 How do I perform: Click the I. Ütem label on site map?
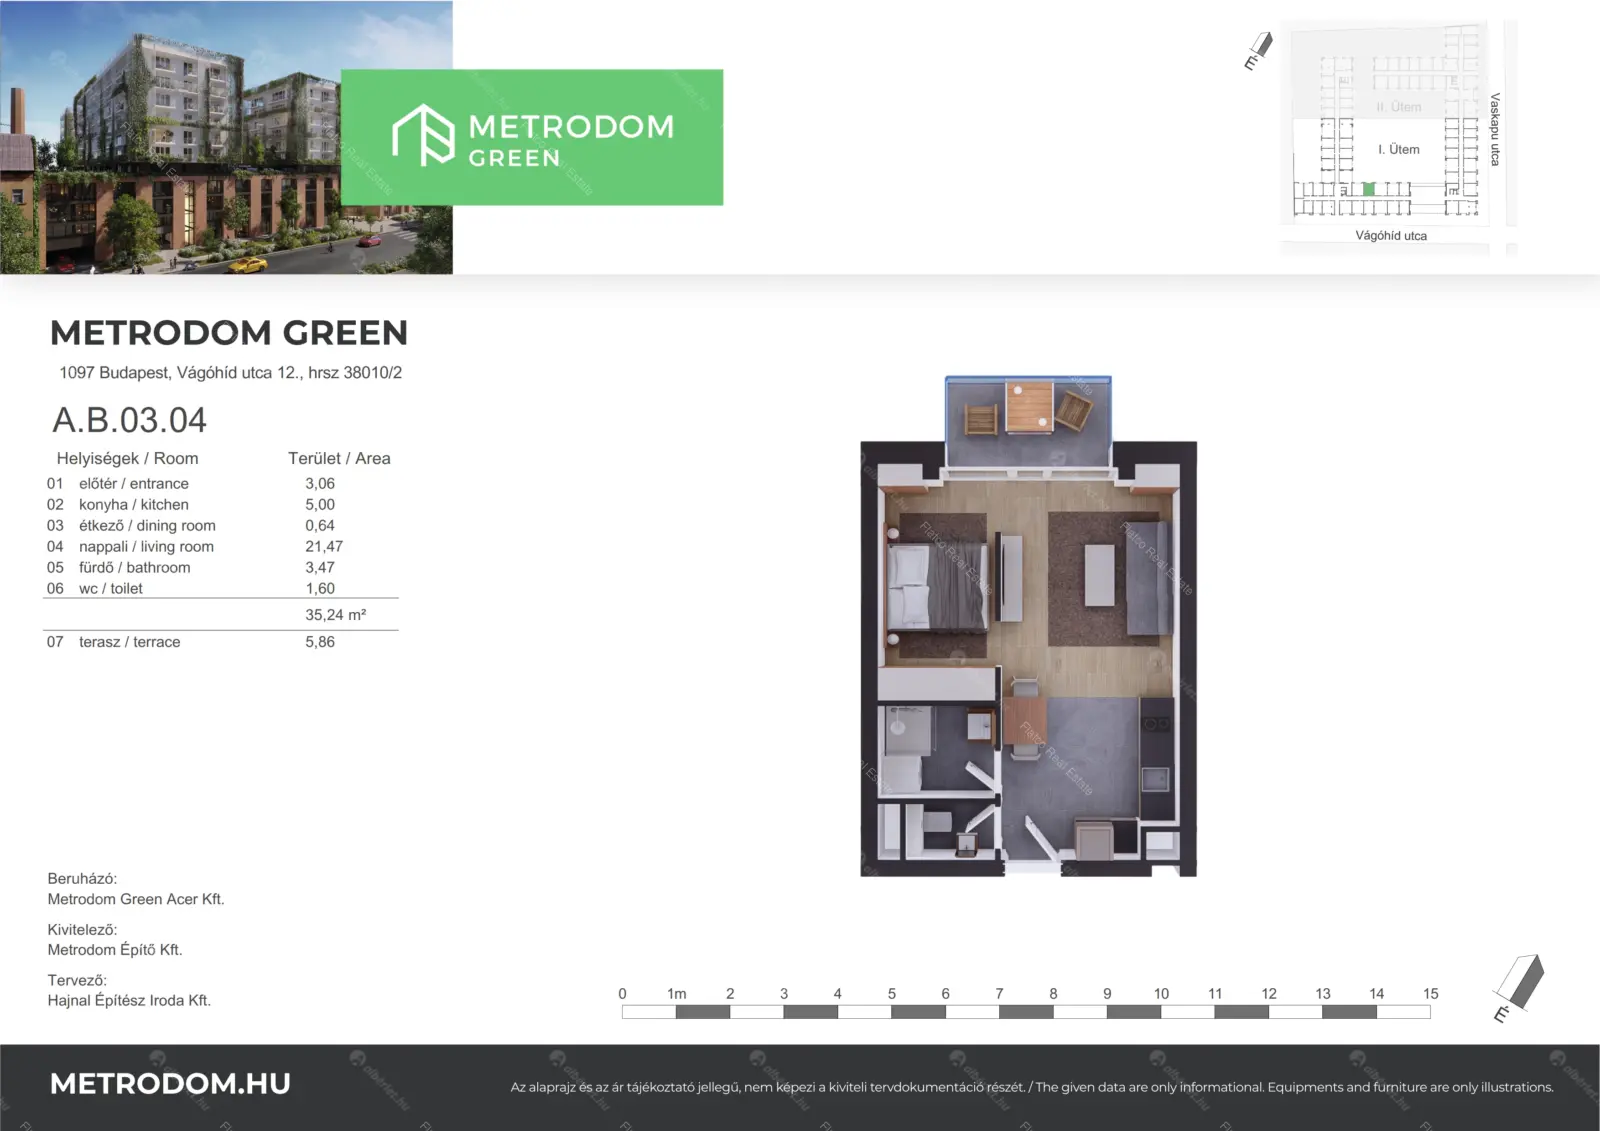(1398, 149)
